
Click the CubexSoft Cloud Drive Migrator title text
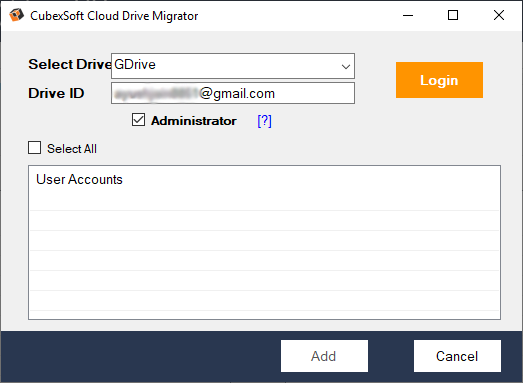click(x=114, y=16)
